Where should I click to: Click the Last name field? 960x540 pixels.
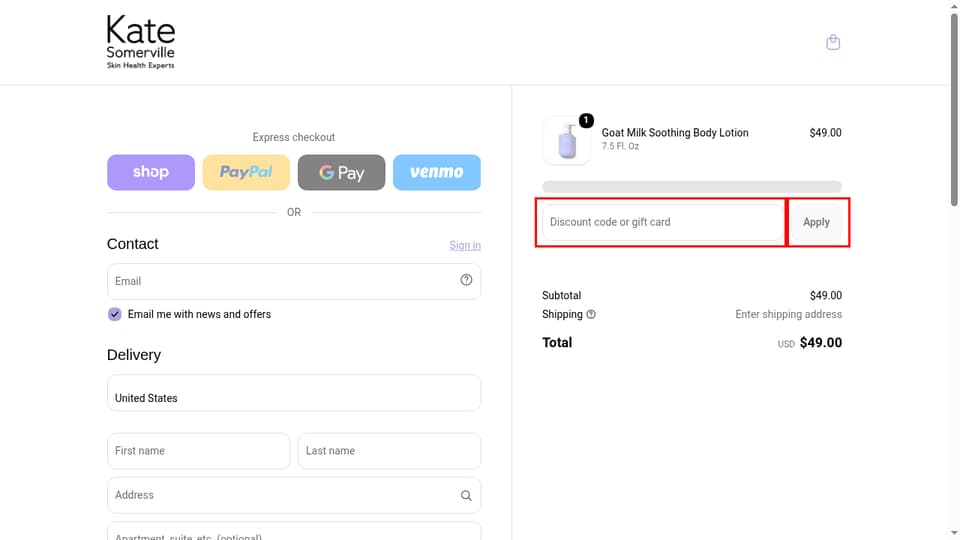[x=389, y=451]
